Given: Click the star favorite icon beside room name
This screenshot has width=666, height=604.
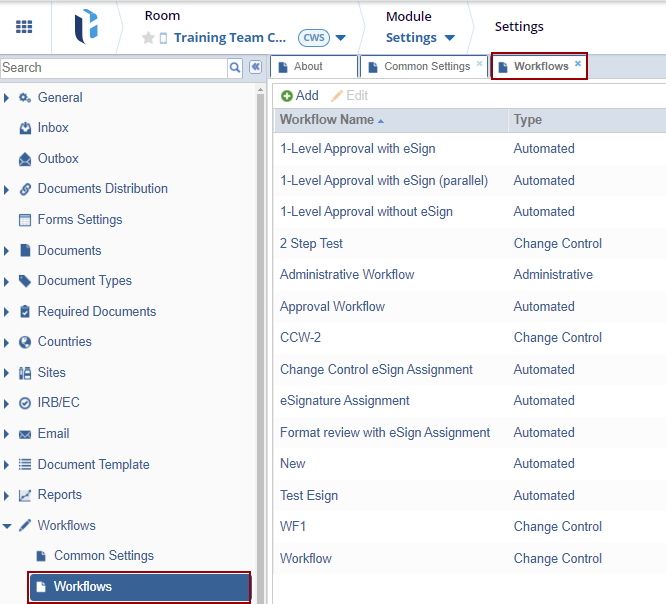Looking at the screenshot, I should coord(148,38).
